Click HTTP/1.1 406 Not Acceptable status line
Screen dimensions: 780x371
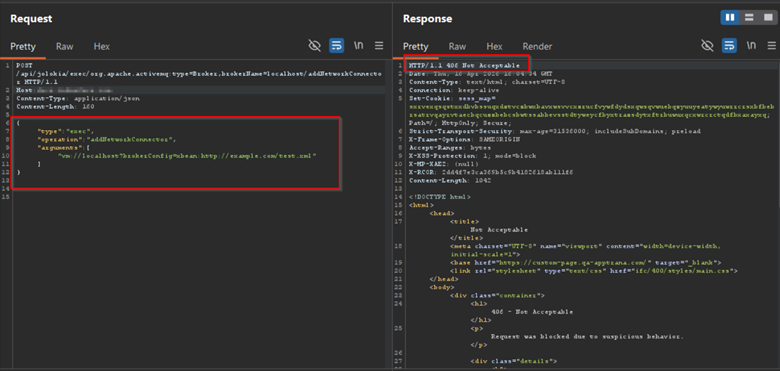(x=464, y=66)
